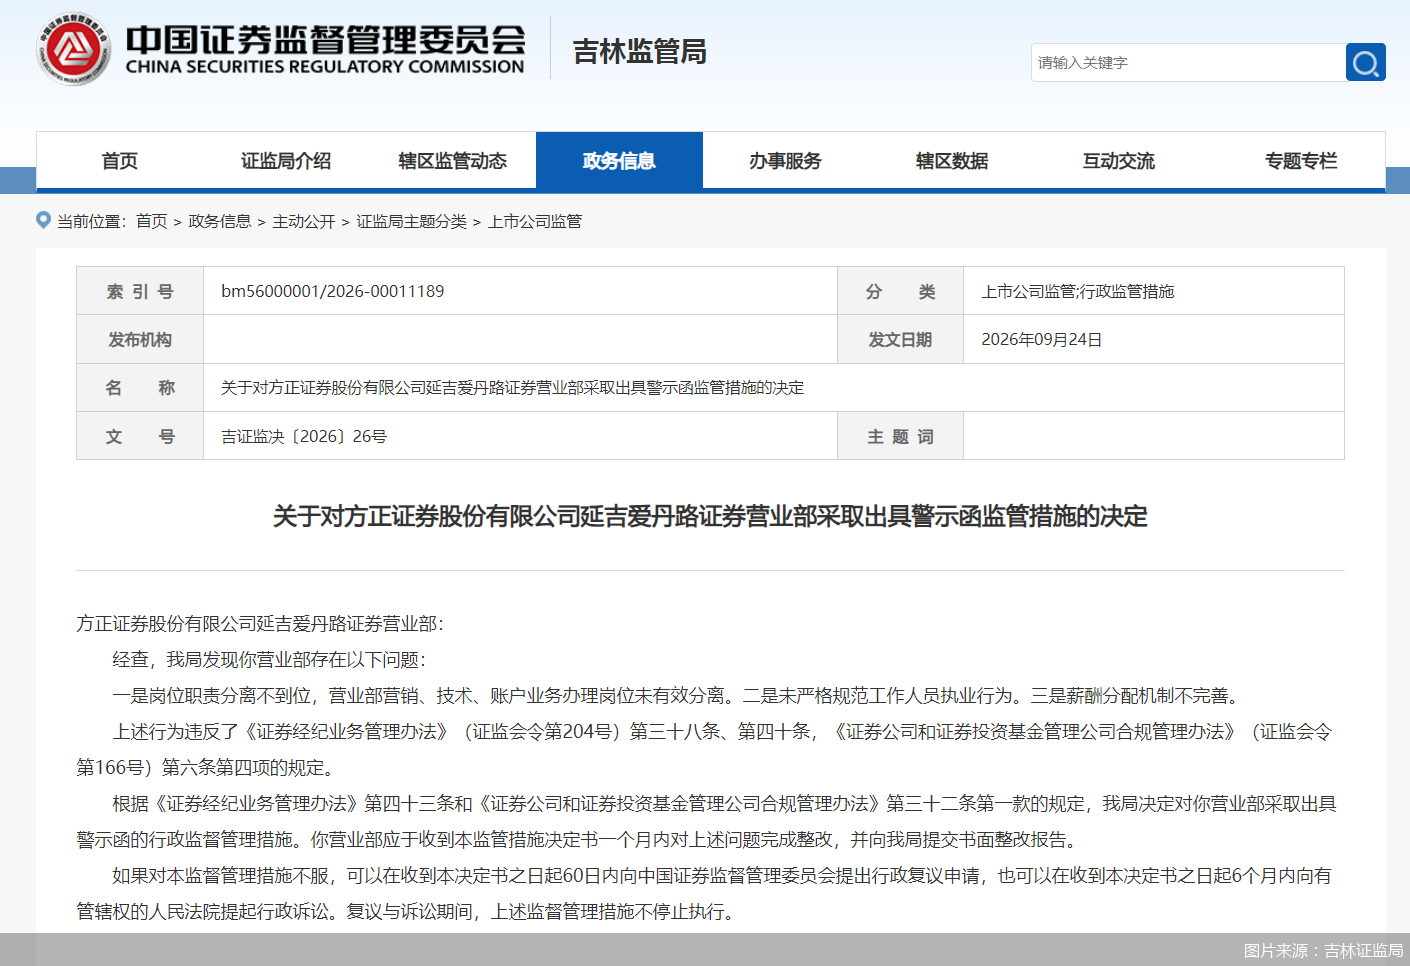The width and height of the screenshot is (1410, 966).
Task: Select index number bm56000001/2026-00011189
Action: click(x=333, y=291)
